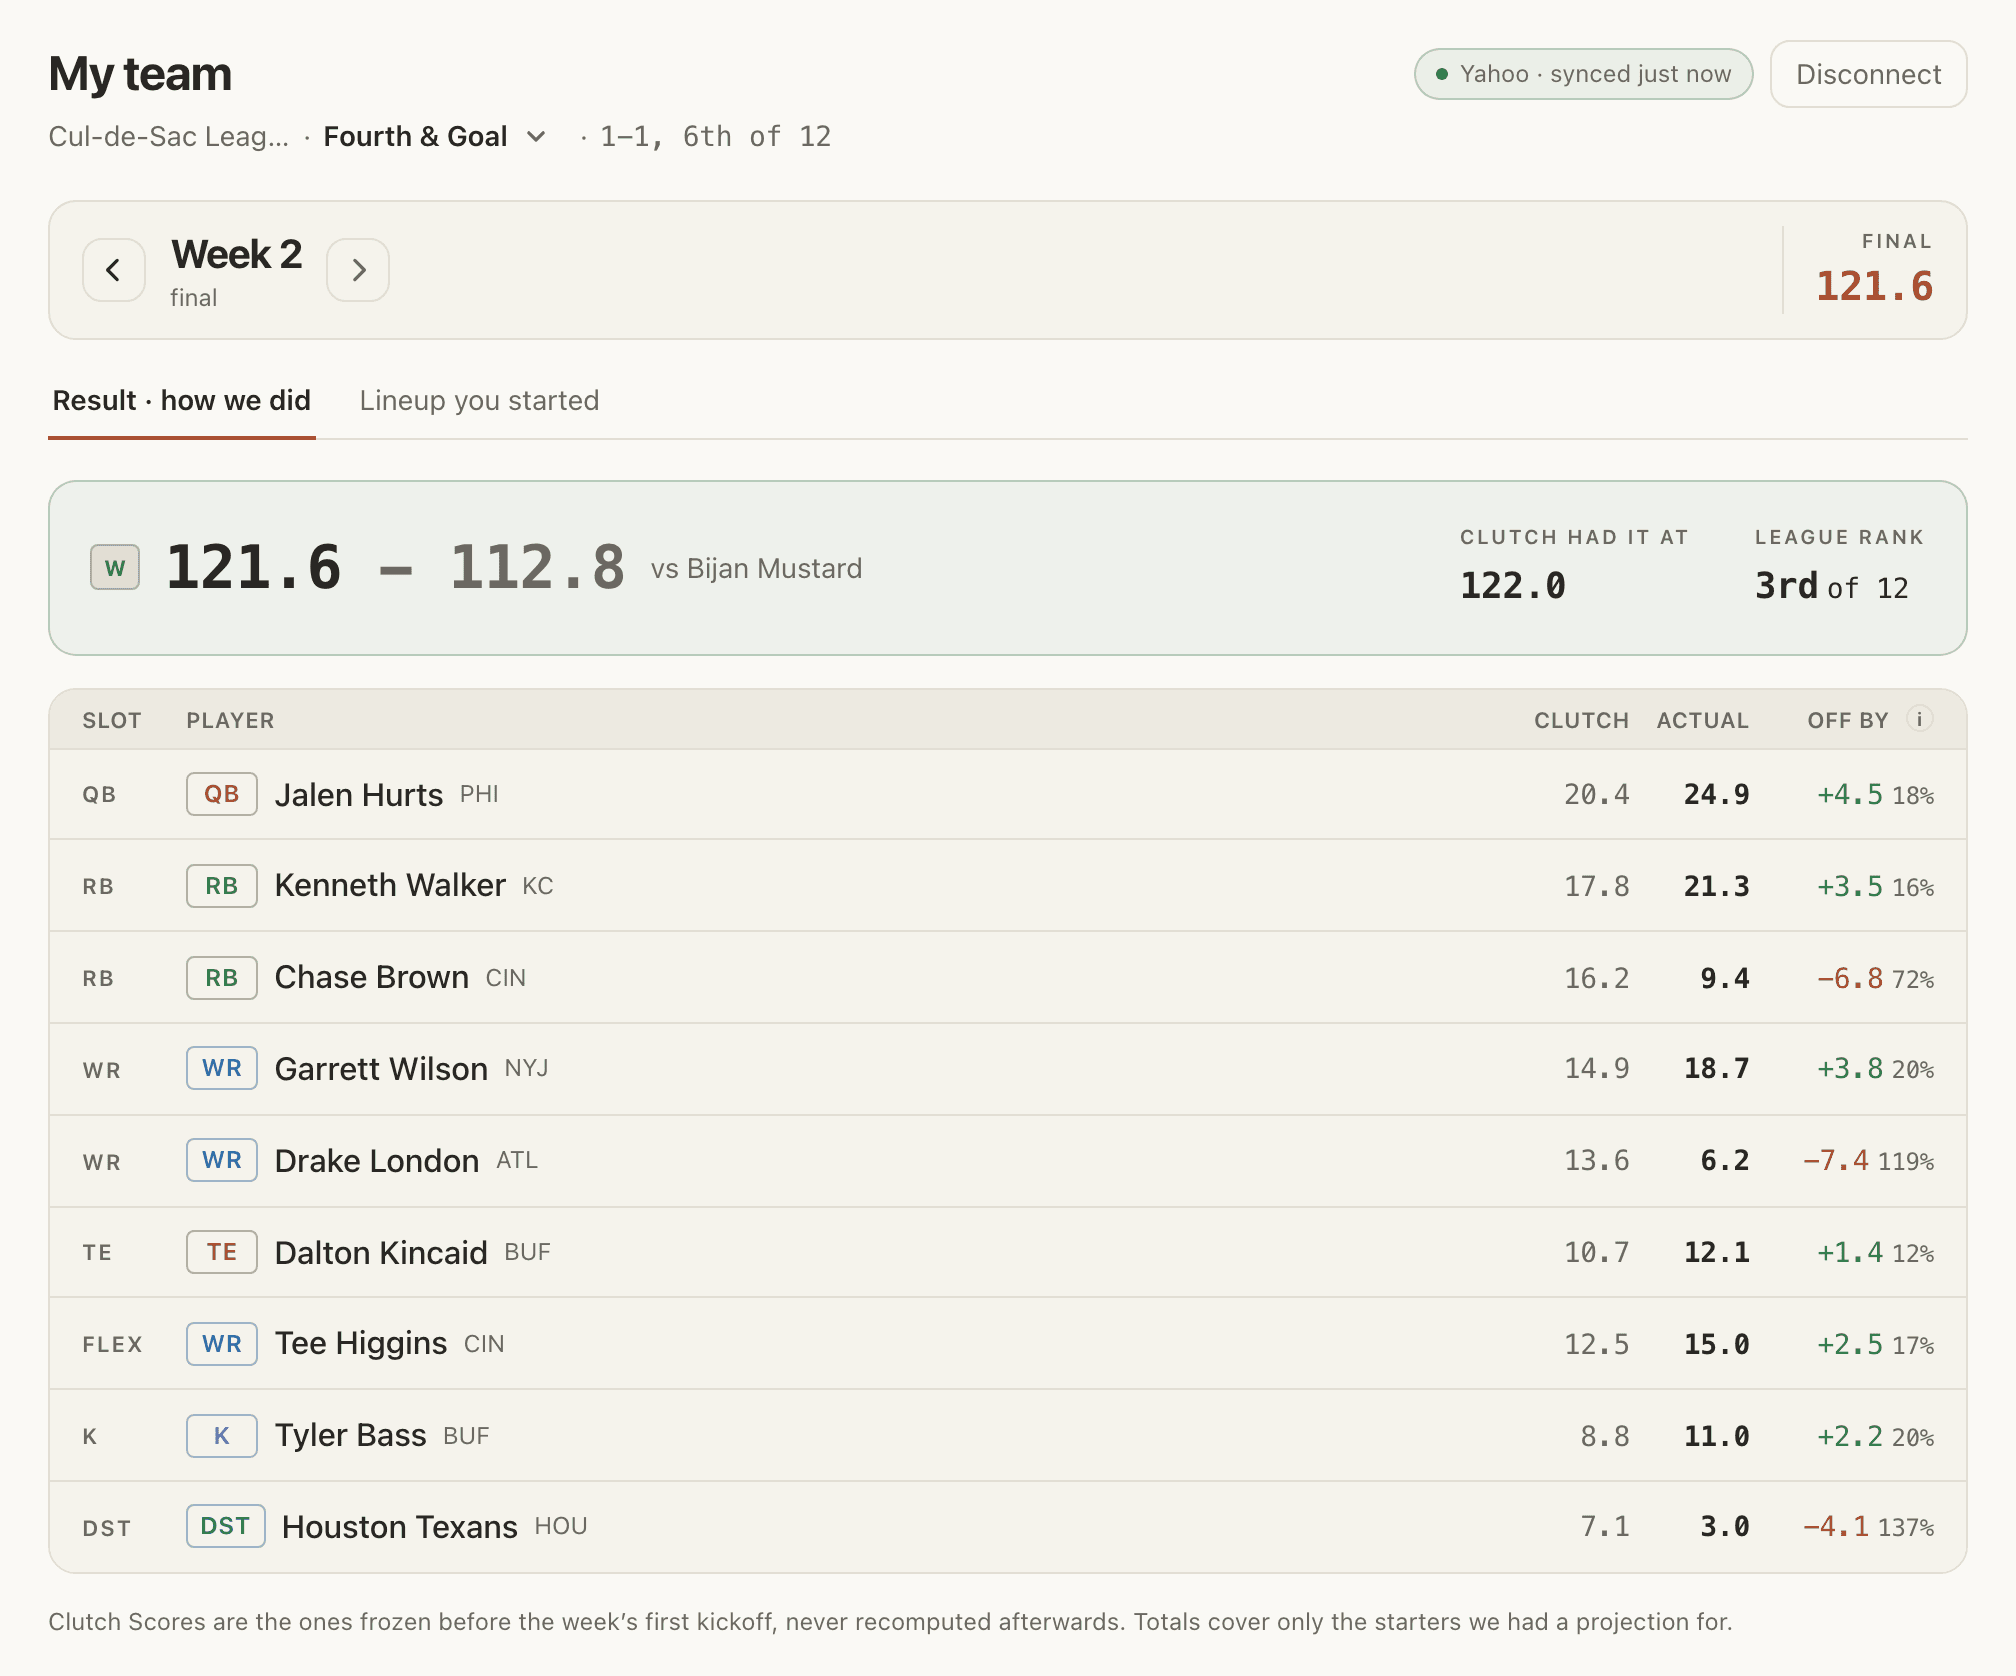
Task: Click Drake London's −7.4 off by value
Action: coord(1836,1160)
